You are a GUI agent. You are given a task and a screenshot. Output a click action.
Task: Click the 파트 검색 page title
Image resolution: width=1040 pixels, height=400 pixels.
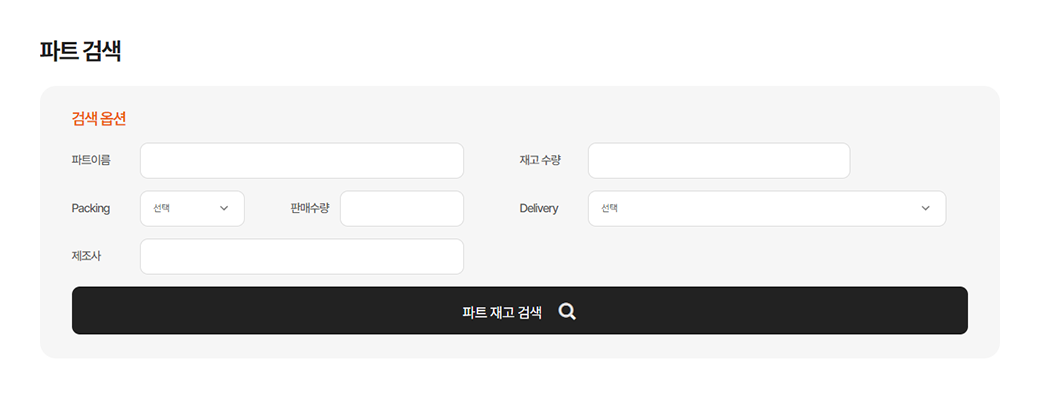click(80, 51)
